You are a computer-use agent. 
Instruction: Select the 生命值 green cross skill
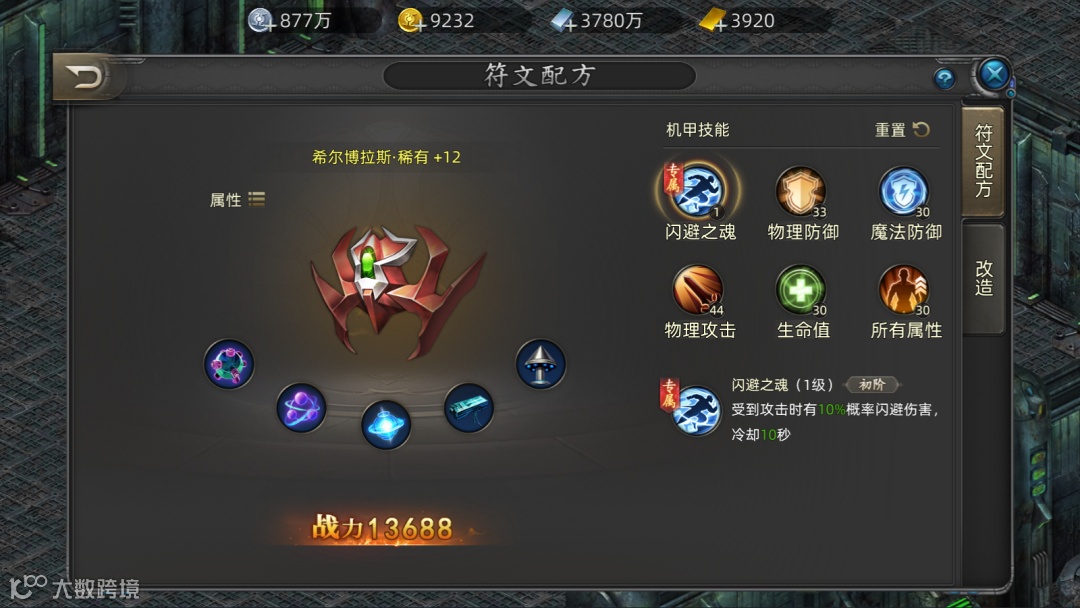(800, 289)
